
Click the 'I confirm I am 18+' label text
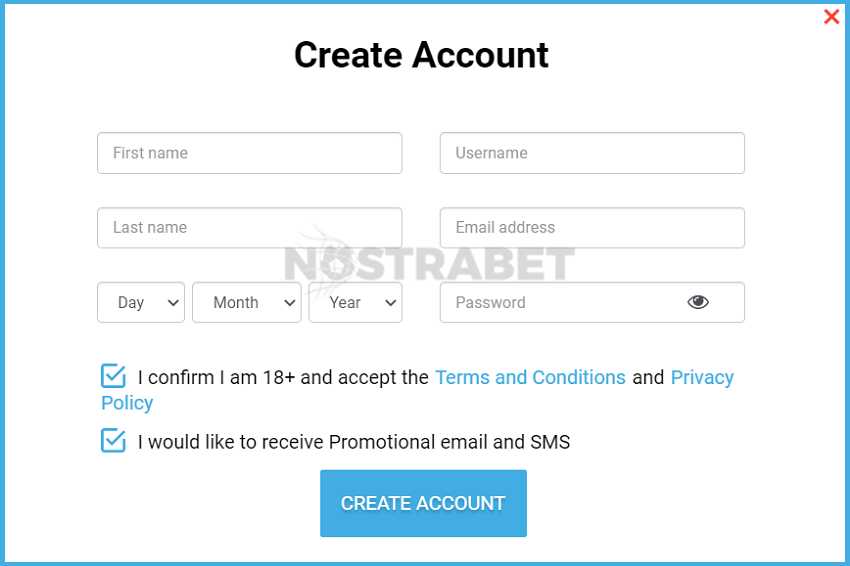pyautogui.click(x=215, y=377)
